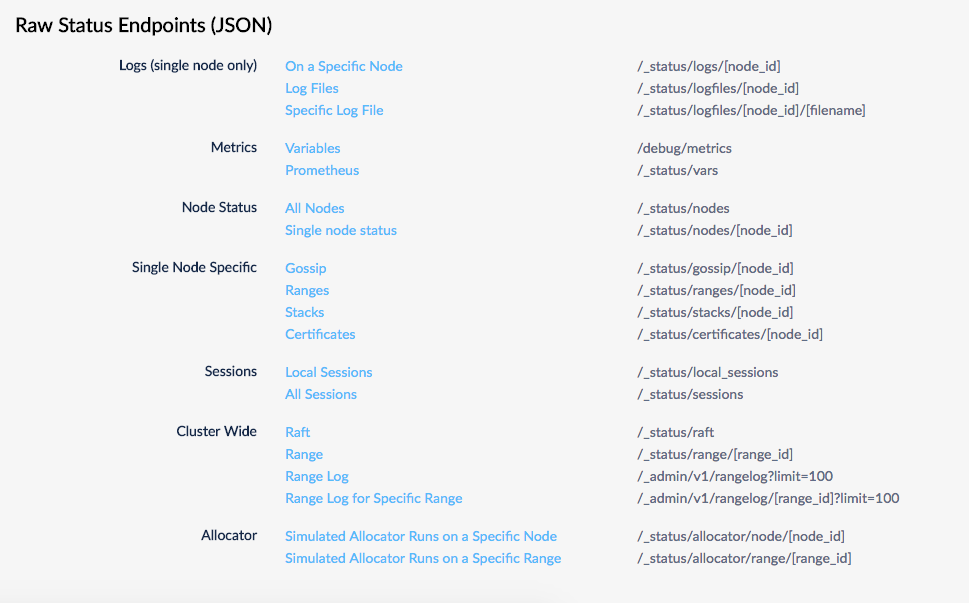The height and width of the screenshot is (603, 969).
Task: Click the 'Raft' cluster-wide link
Action: tap(297, 432)
